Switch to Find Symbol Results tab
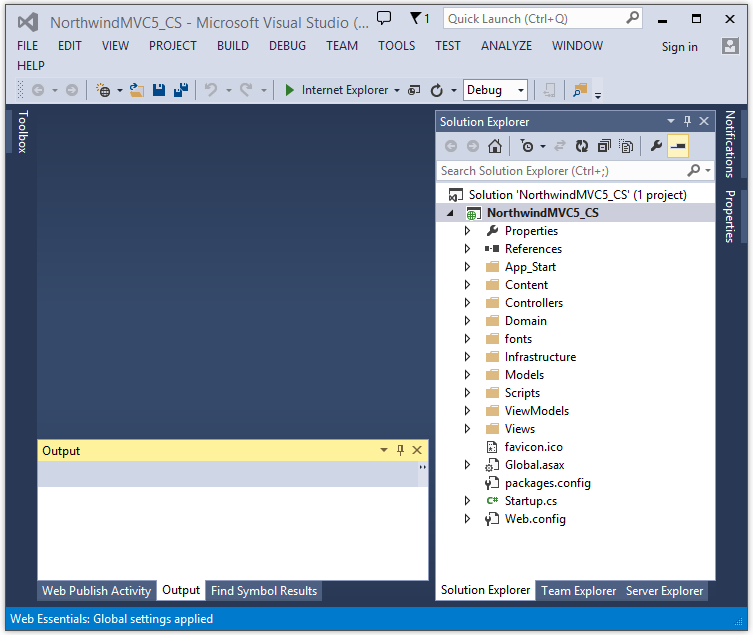 (264, 591)
